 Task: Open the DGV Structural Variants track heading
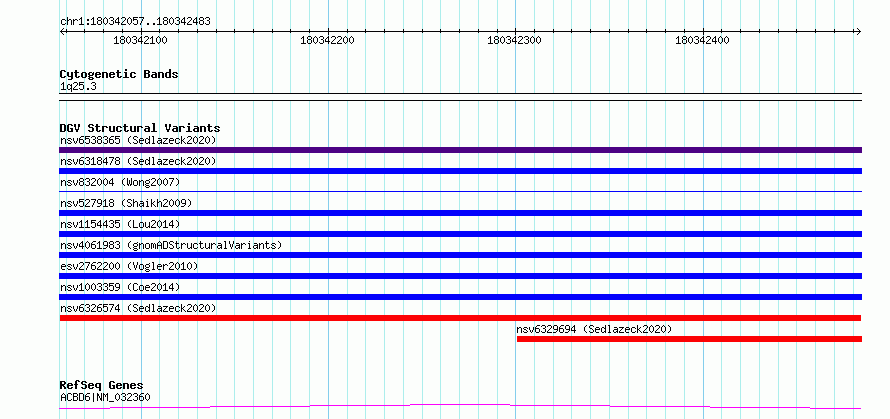pos(140,128)
